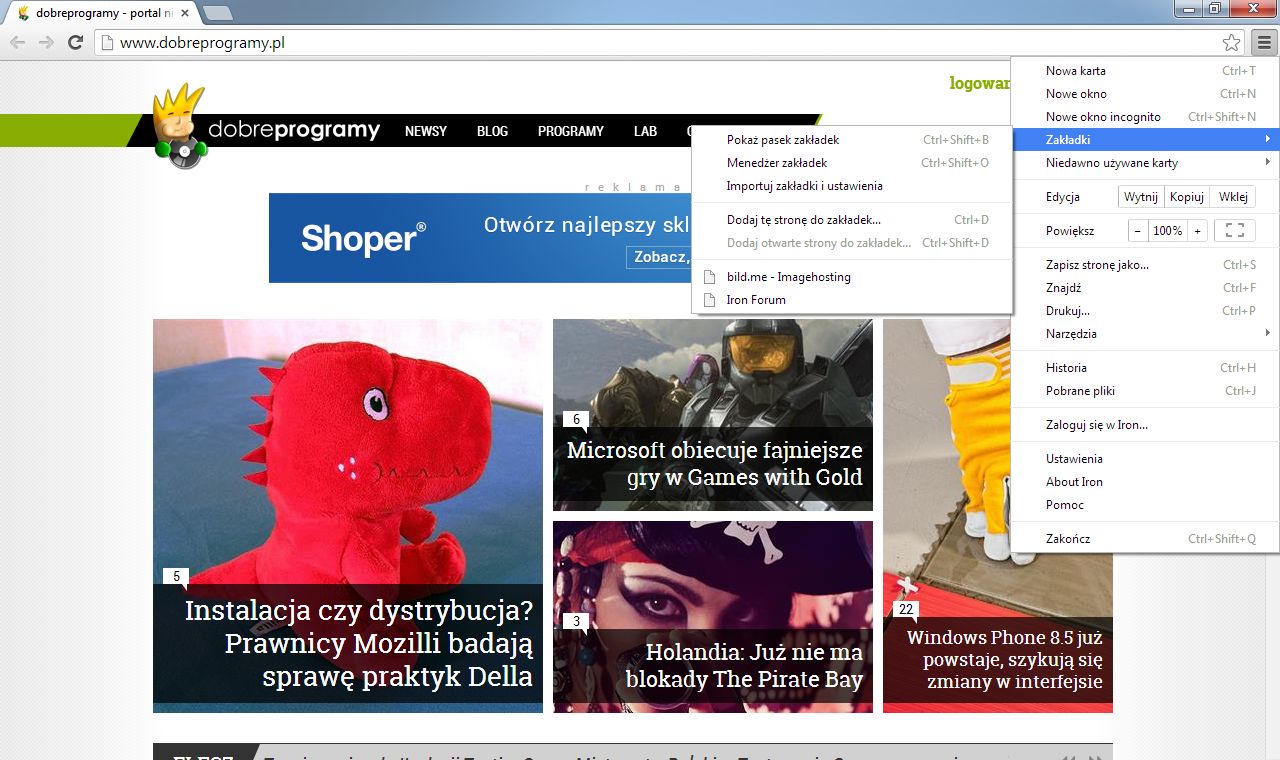Open Pobrane pliki
Image resolution: width=1280 pixels, height=760 pixels.
[x=1145, y=391]
